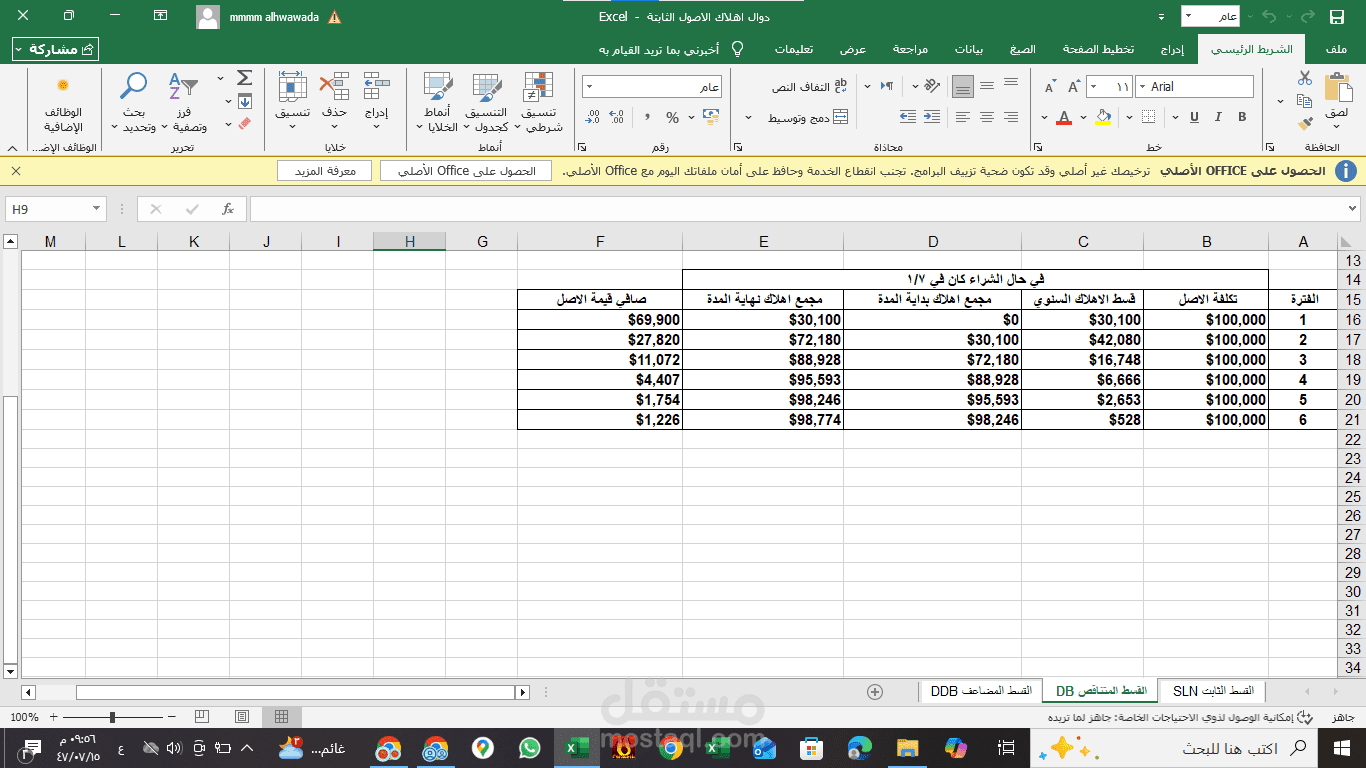Expand the formula bar
The height and width of the screenshot is (768, 1366).
pos(1353,209)
